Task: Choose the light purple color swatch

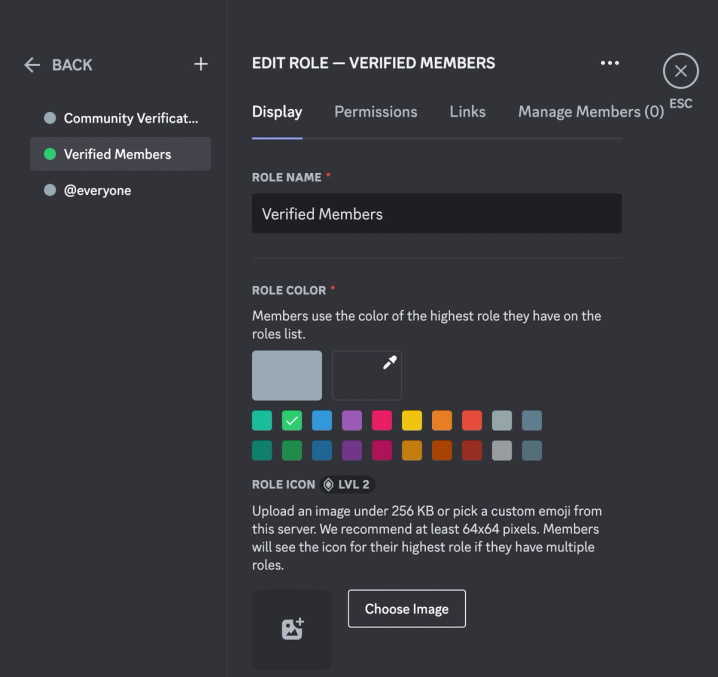Action: click(x=352, y=420)
